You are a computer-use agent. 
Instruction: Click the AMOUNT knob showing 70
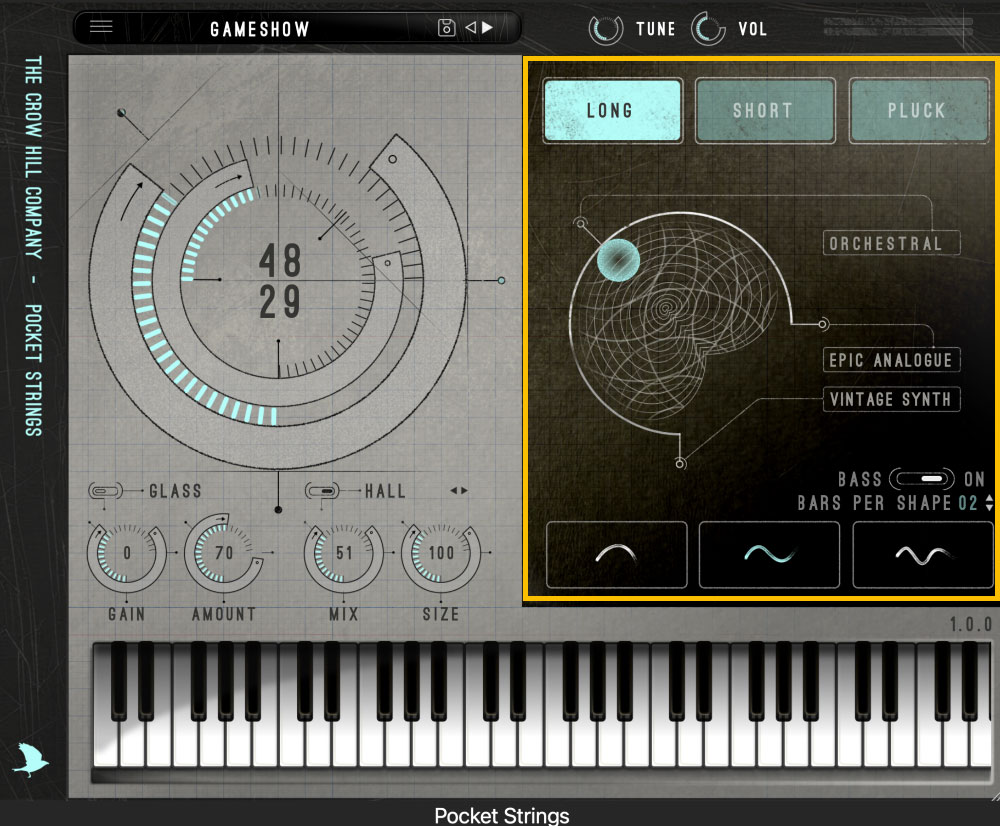point(223,553)
